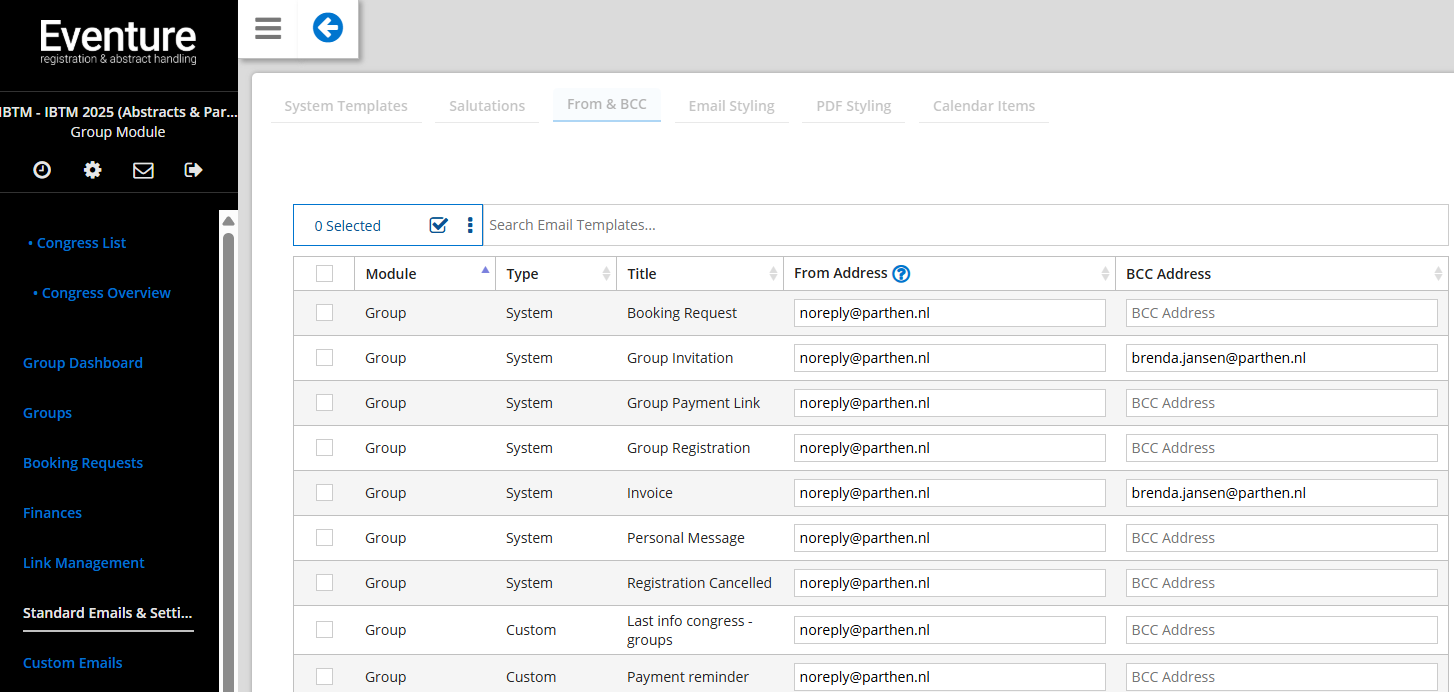The width and height of the screenshot is (1454, 692).
Task: Open the Email Styling tab
Action: point(732,106)
